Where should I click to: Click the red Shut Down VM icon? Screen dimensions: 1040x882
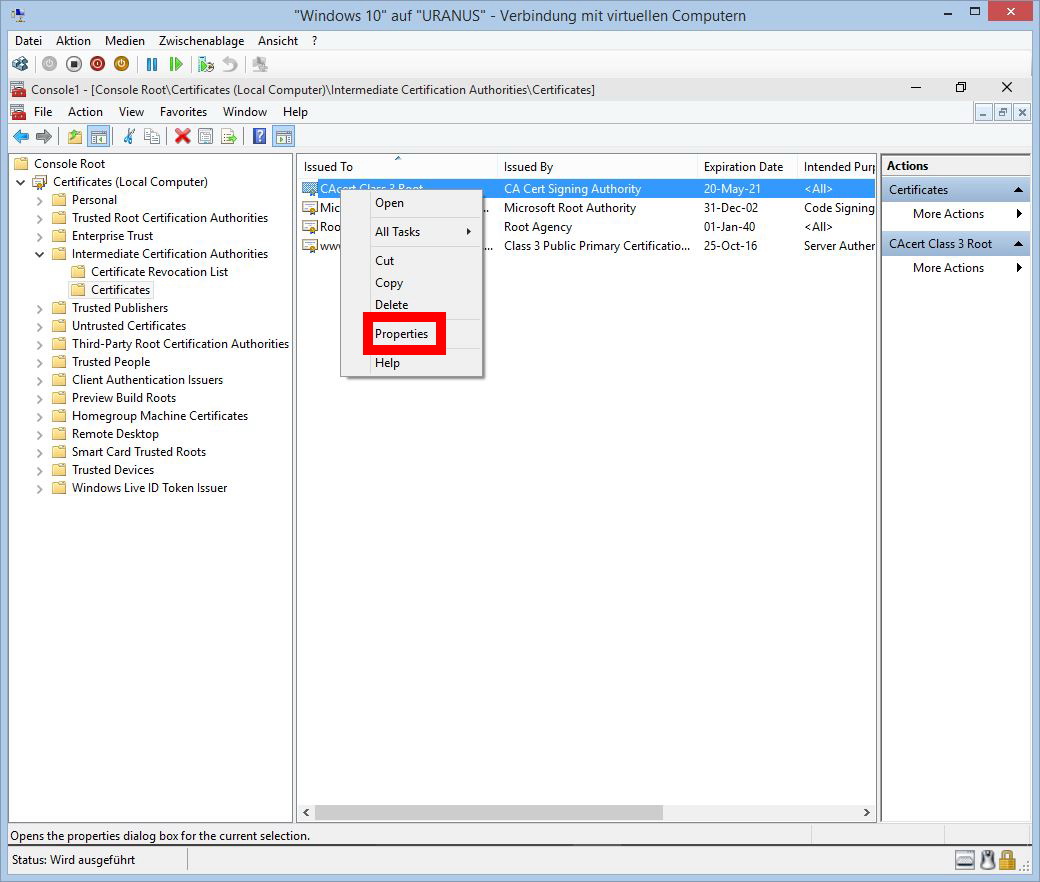[97, 64]
